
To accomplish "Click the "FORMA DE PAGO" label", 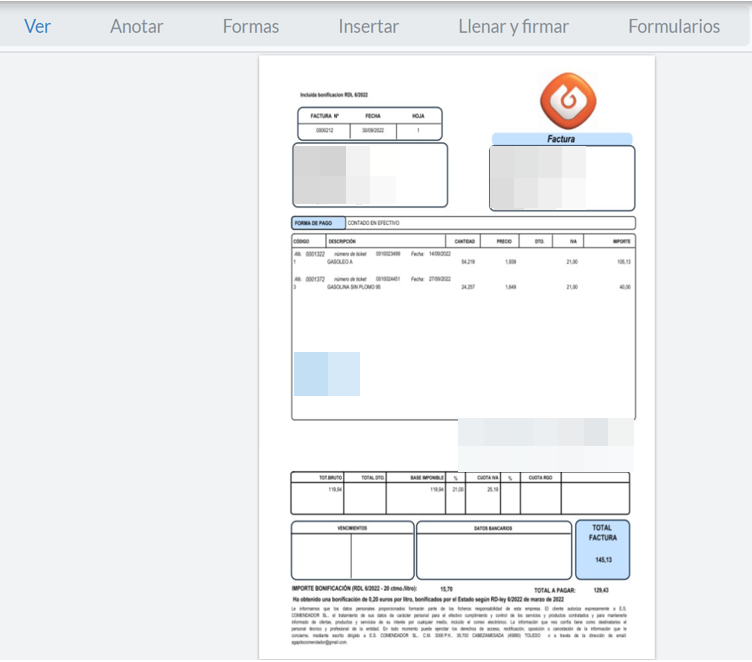I will (313, 223).
